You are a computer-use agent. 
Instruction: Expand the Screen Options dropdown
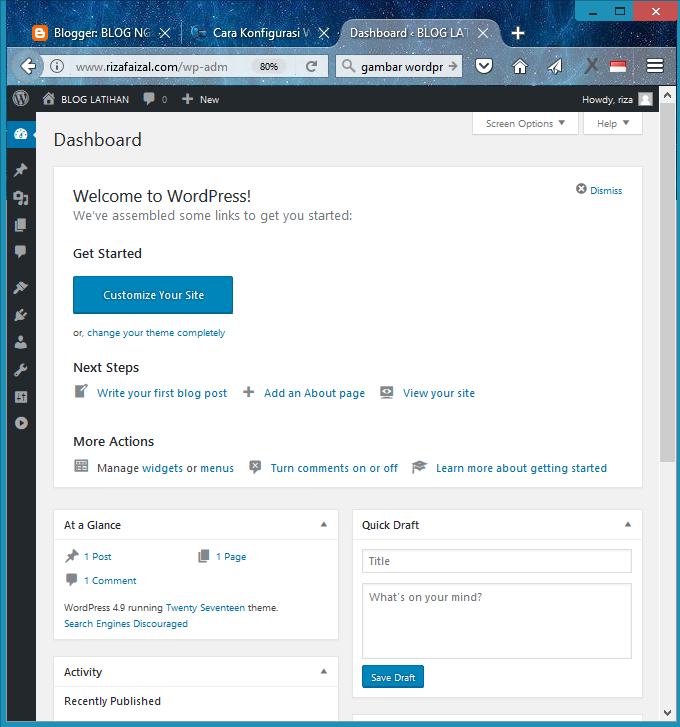[x=525, y=124]
